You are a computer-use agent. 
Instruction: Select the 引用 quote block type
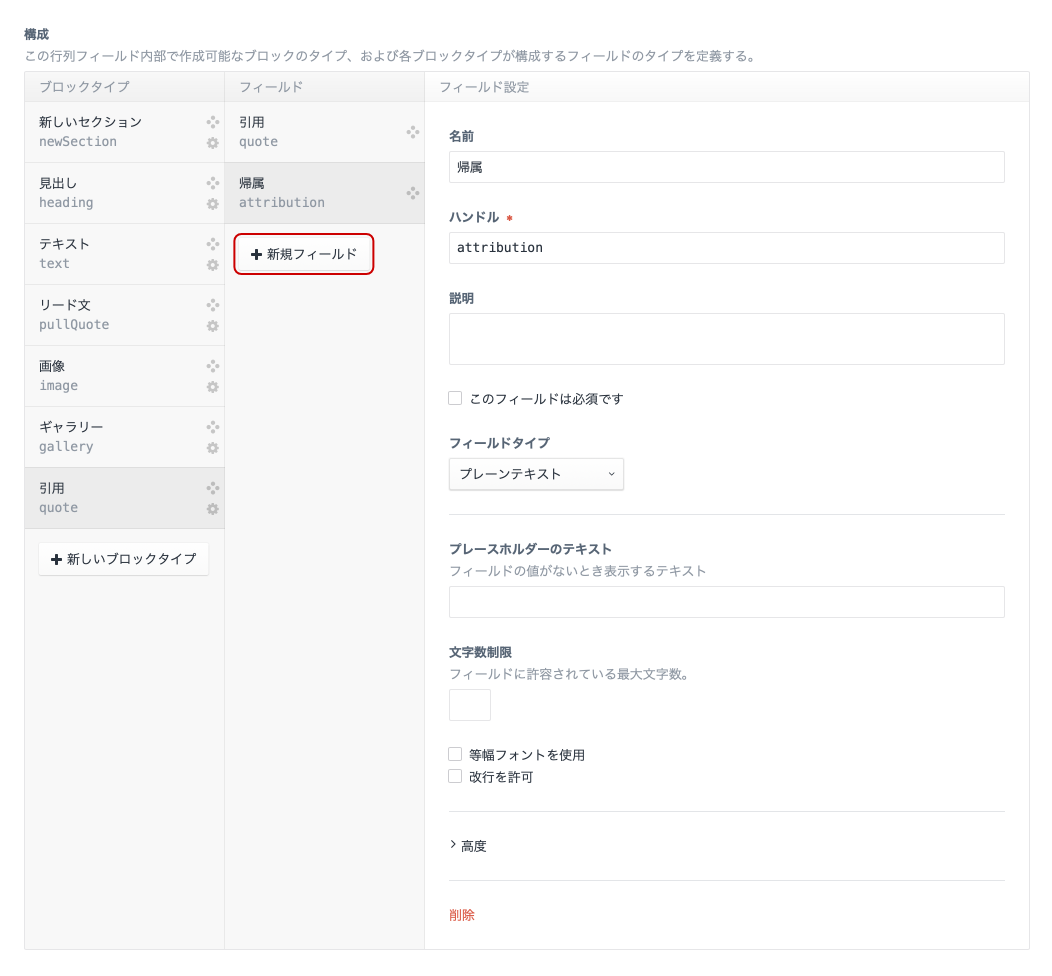(110, 498)
